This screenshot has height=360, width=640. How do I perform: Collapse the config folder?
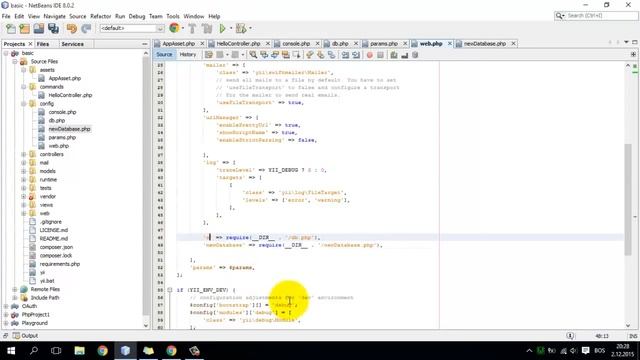(x=24, y=104)
